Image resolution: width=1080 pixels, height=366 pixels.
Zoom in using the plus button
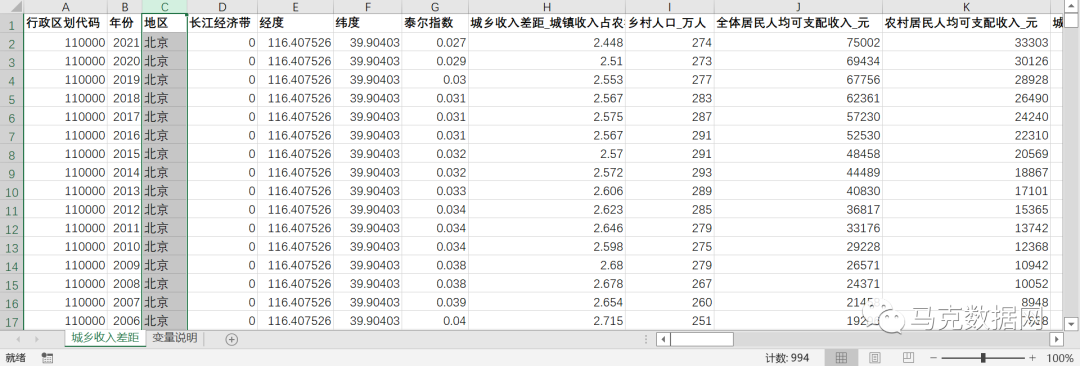[x=1032, y=358]
